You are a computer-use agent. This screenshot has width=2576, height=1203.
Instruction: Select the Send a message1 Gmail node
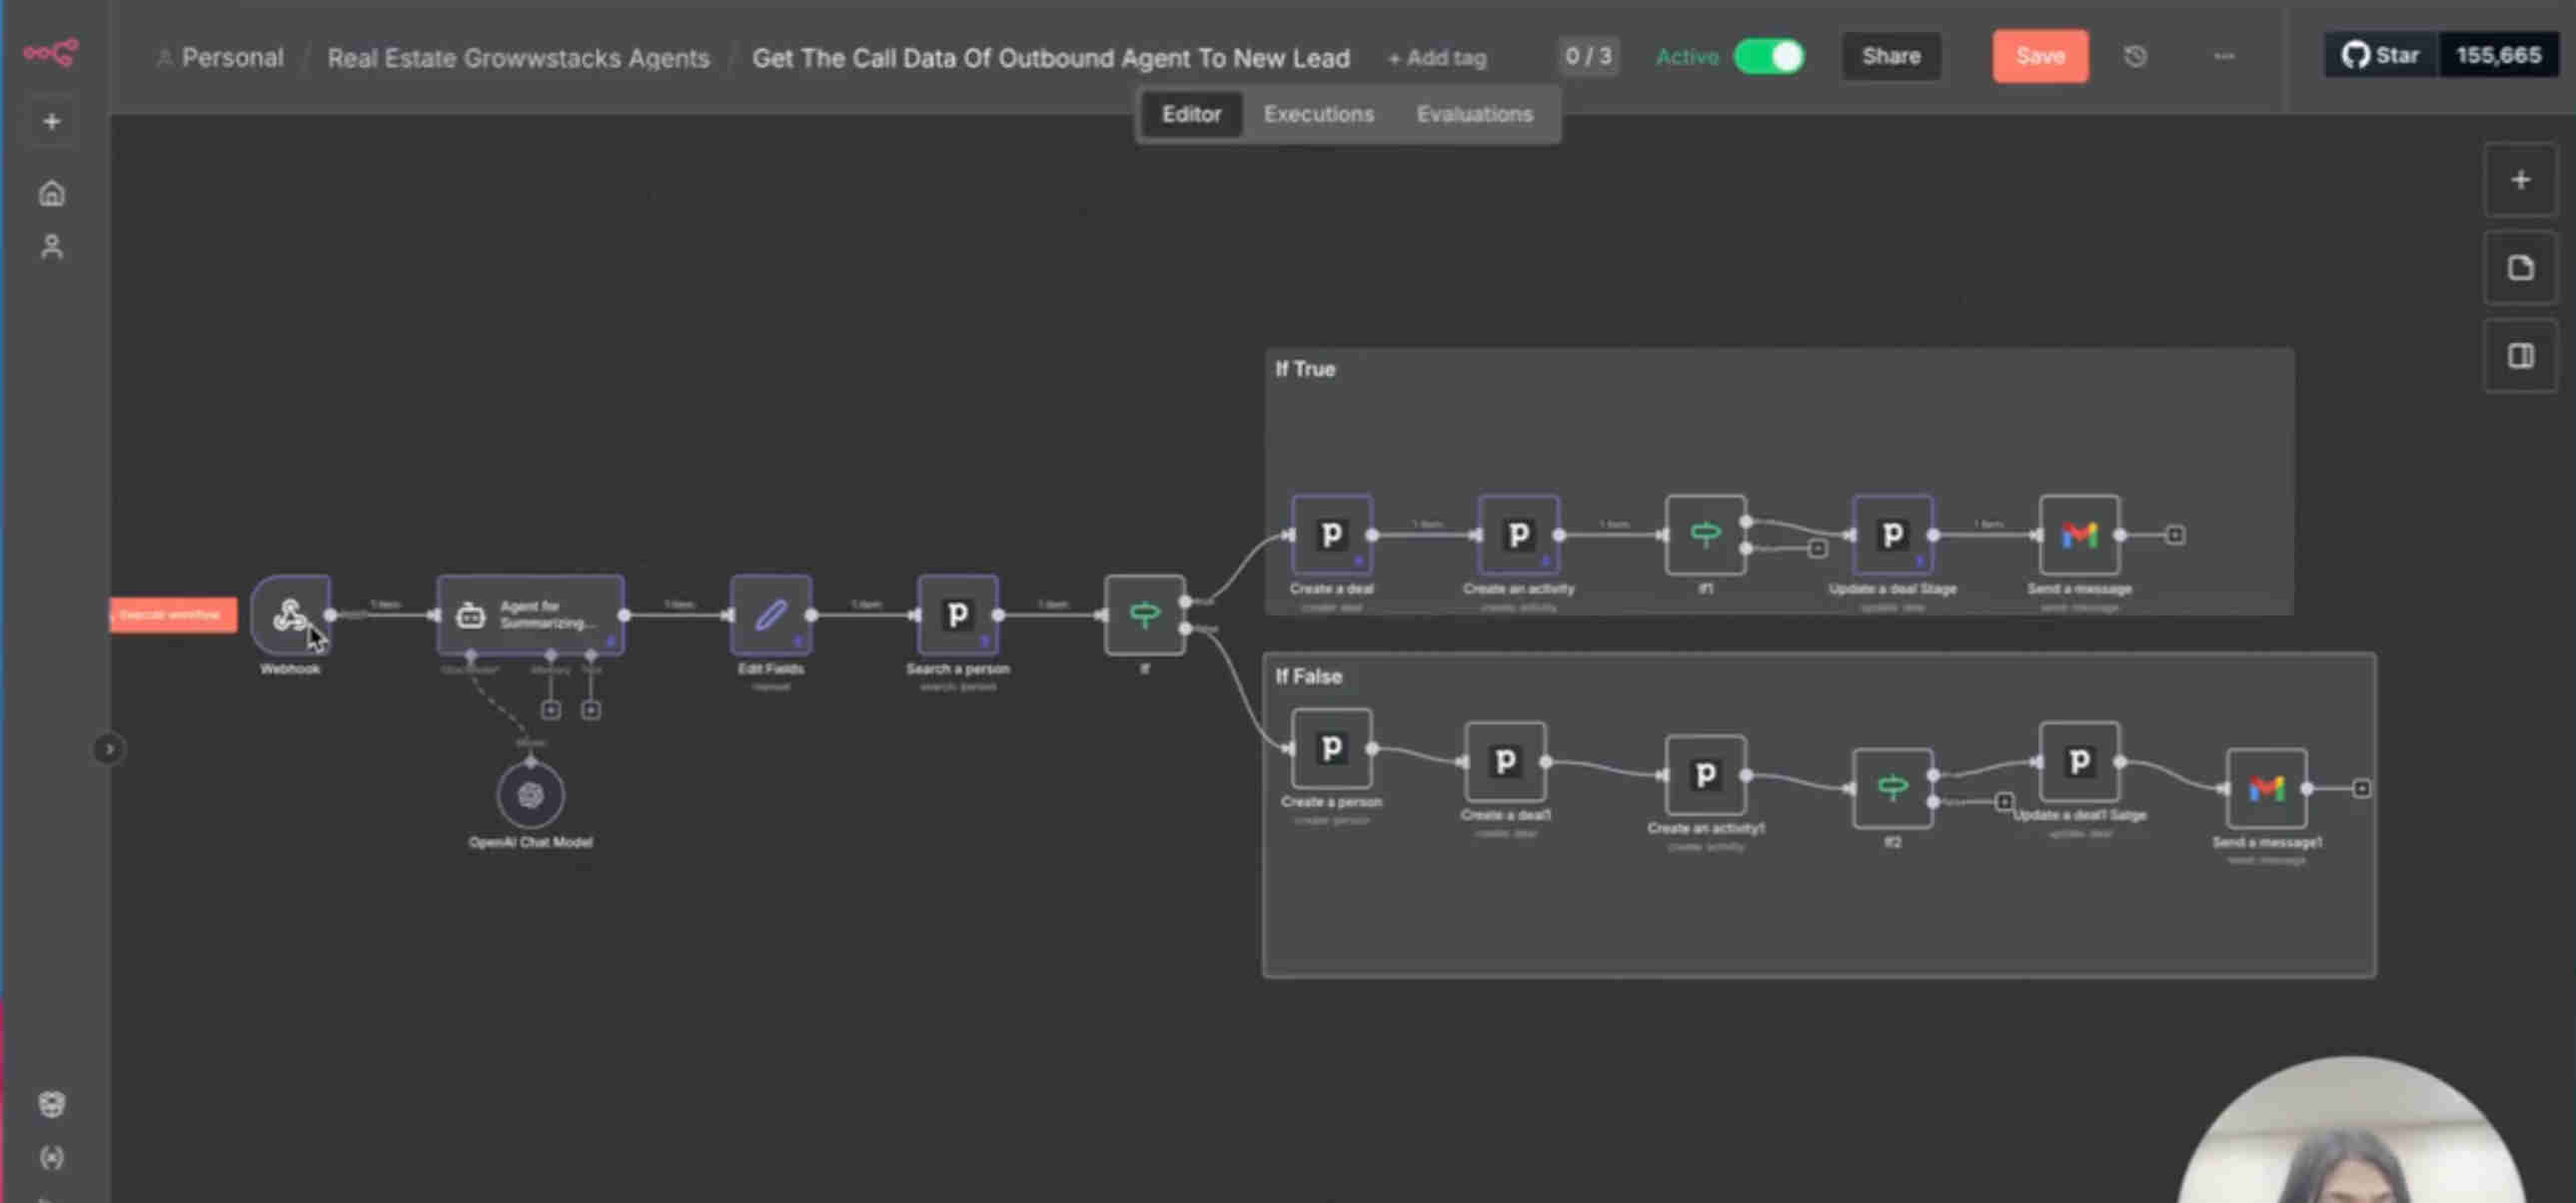tap(2266, 788)
